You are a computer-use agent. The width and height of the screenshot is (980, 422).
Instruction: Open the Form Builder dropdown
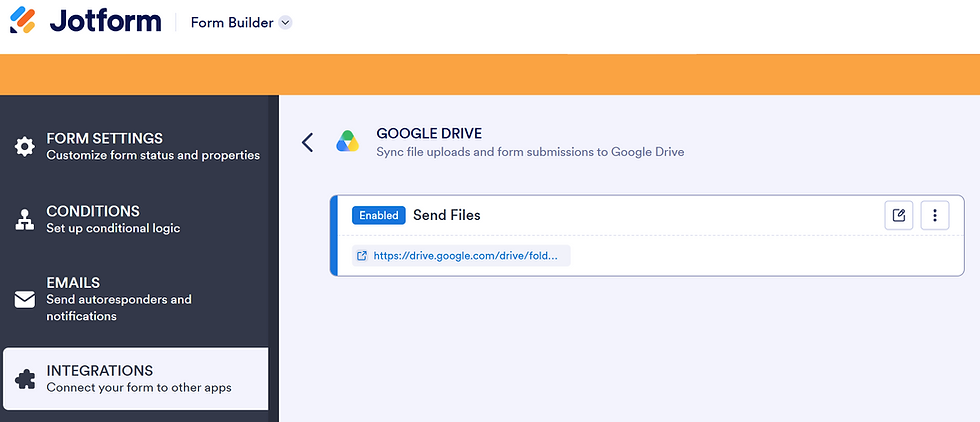coord(285,23)
